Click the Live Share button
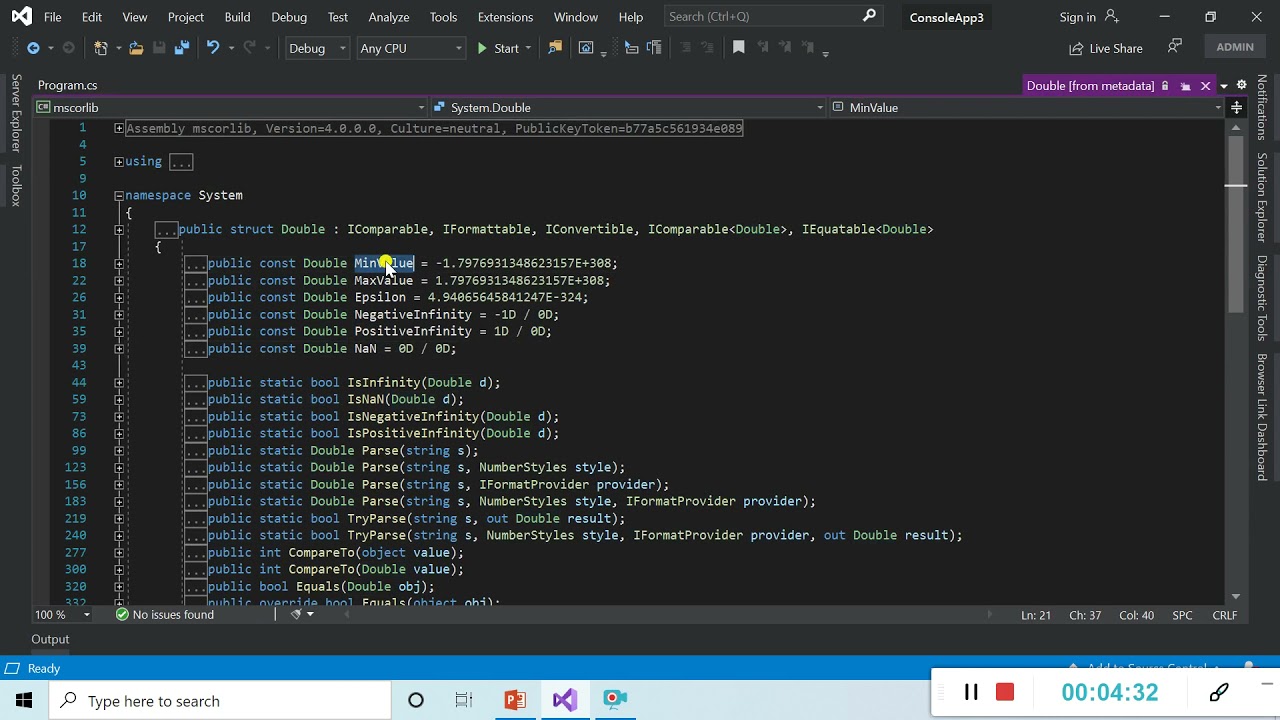This screenshot has width=1280, height=720. [1106, 48]
